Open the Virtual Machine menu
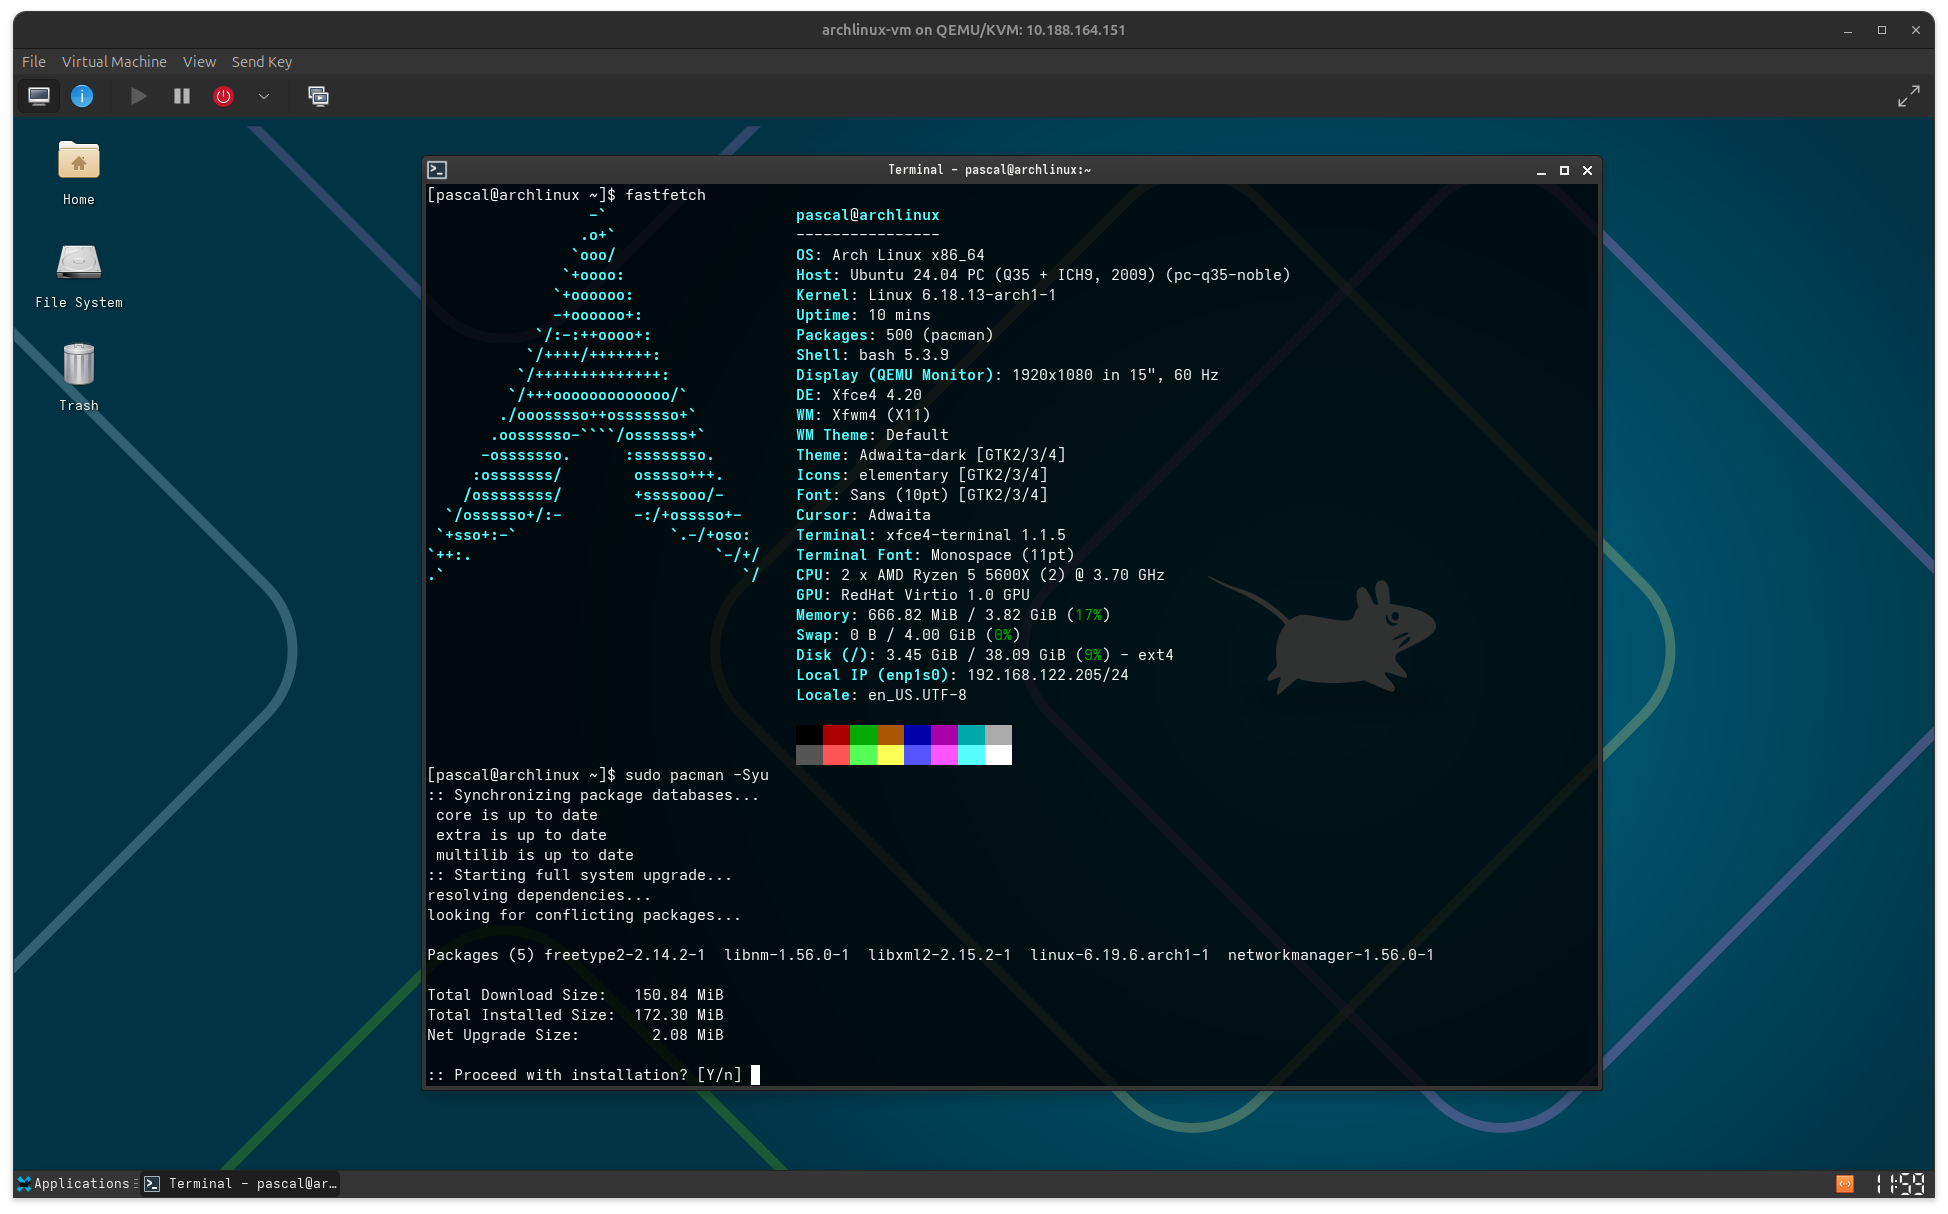This screenshot has height=1214, width=1948. coord(114,61)
